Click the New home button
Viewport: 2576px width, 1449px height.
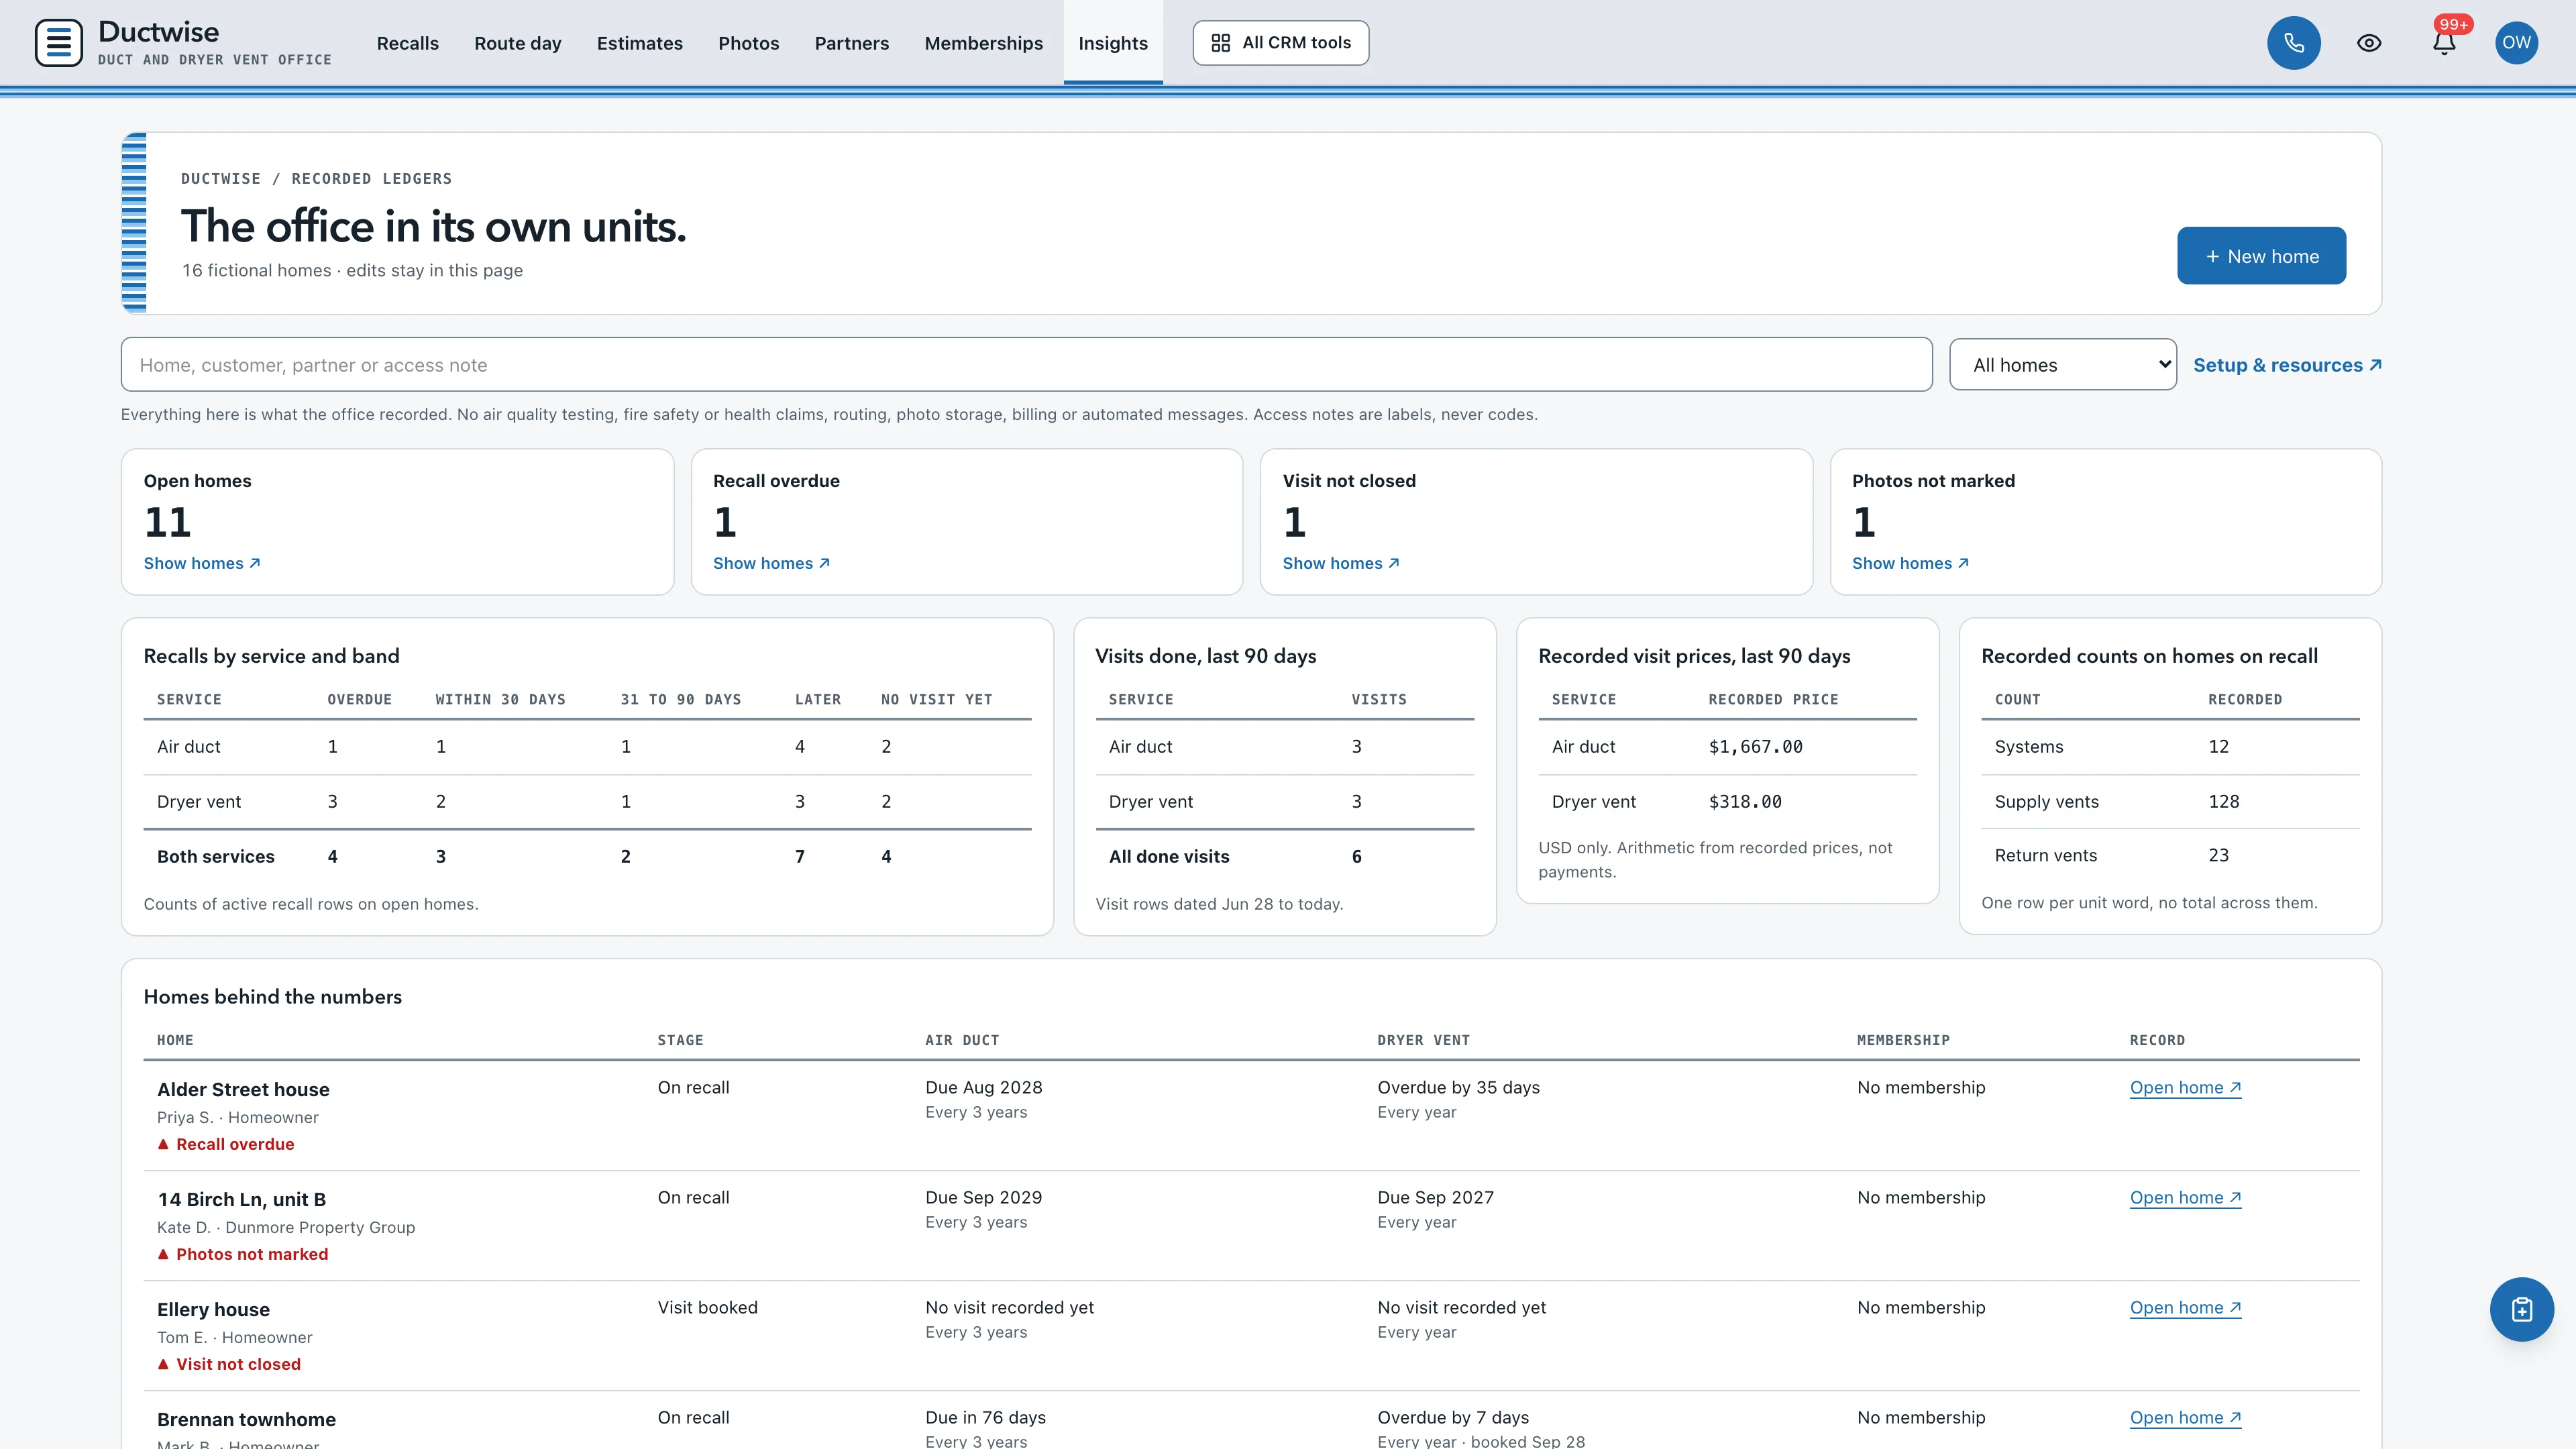pyautogui.click(x=2261, y=256)
